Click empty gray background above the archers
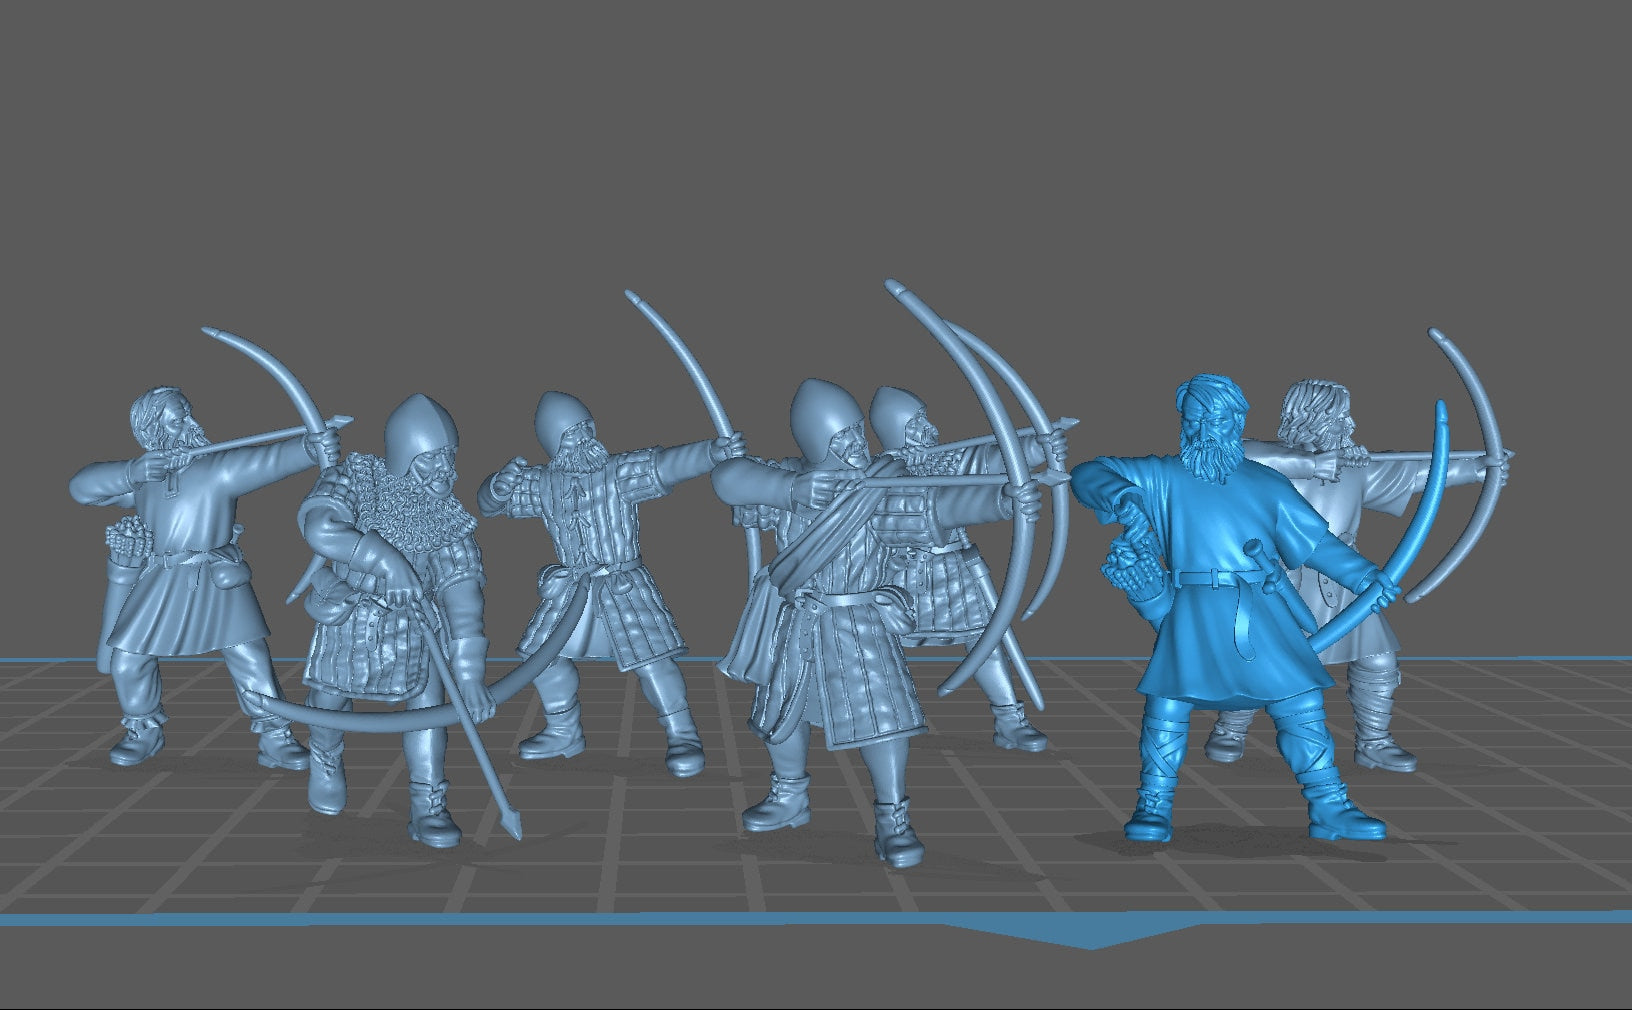The height and width of the screenshot is (1010, 1632). (x=800, y=150)
